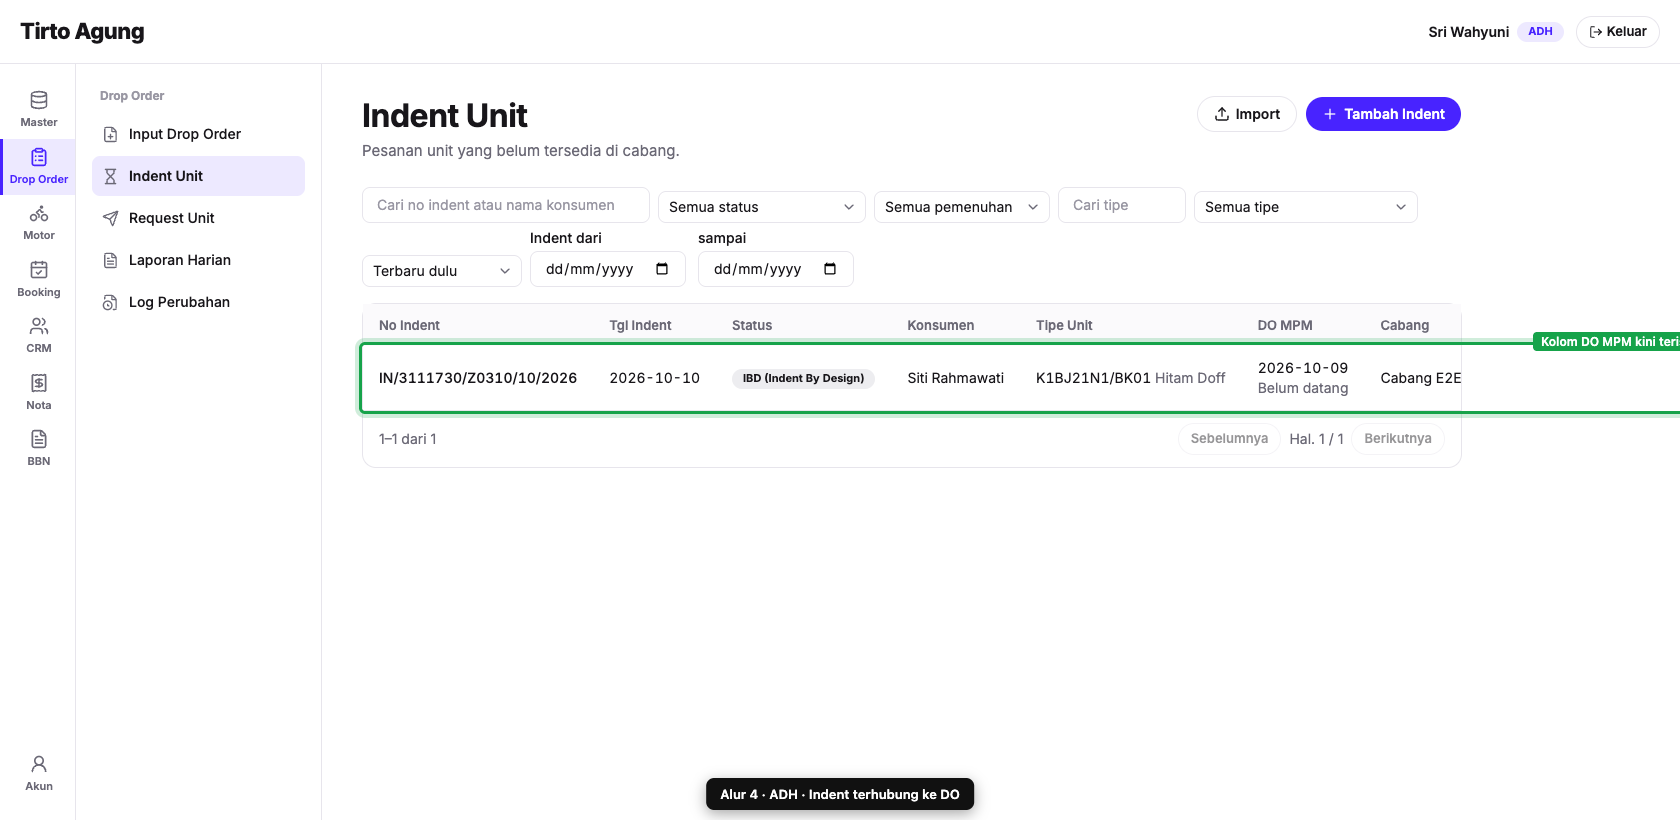The image size is (1680, 820).
Task: Click the sampai date field
Action: 776,269
